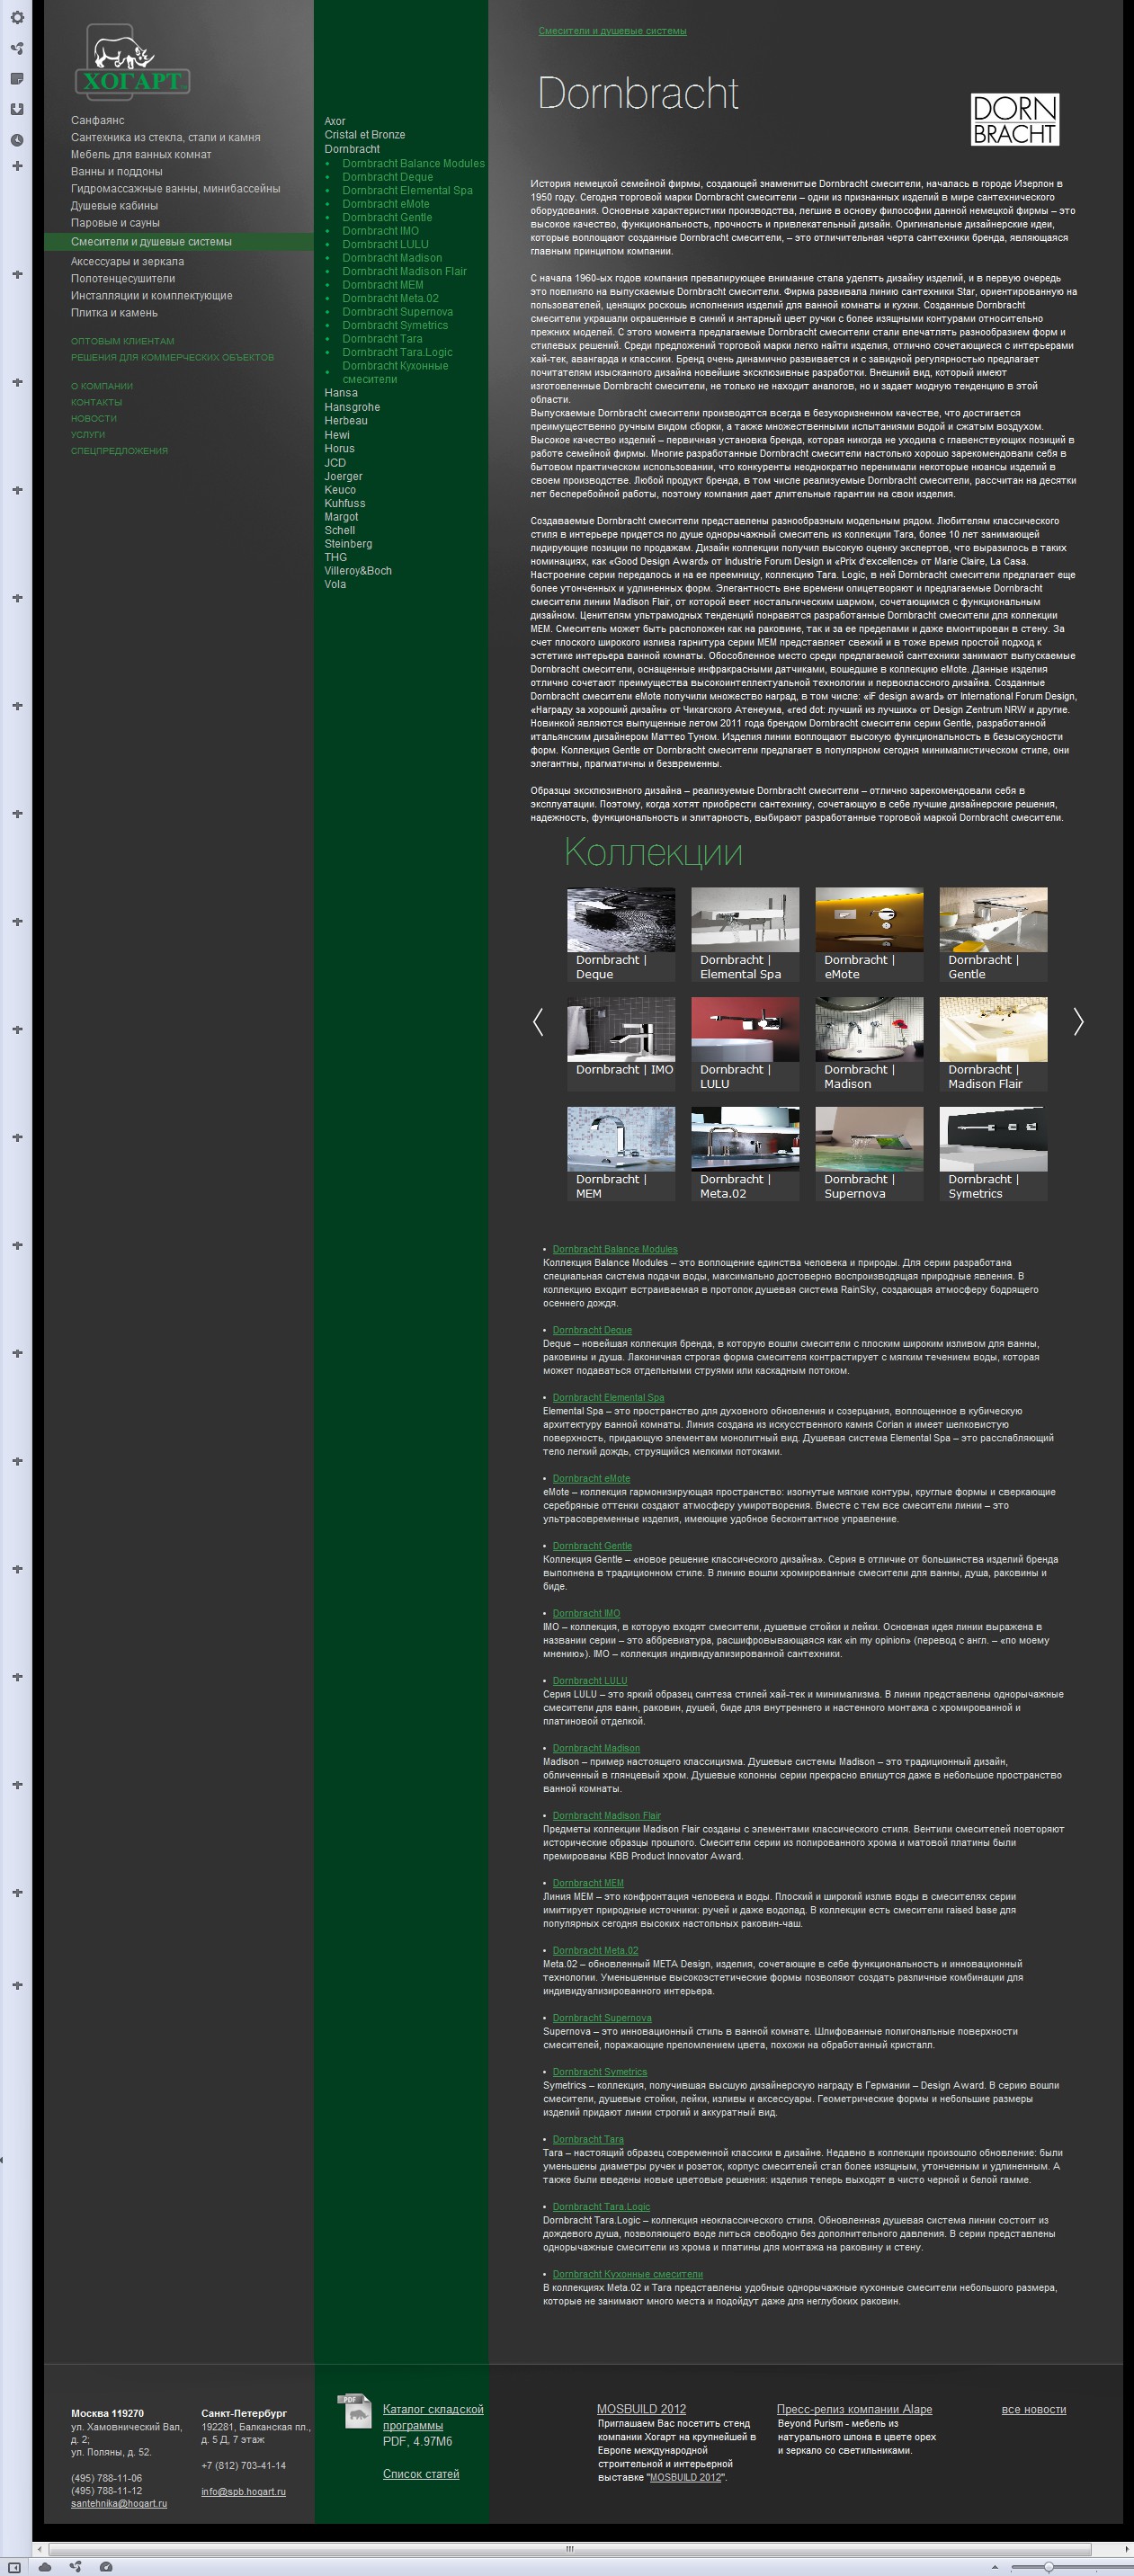The height and width of the screenshot is (2576, 1134).
Task: Open Список статей link
Action: [421, 2474]
